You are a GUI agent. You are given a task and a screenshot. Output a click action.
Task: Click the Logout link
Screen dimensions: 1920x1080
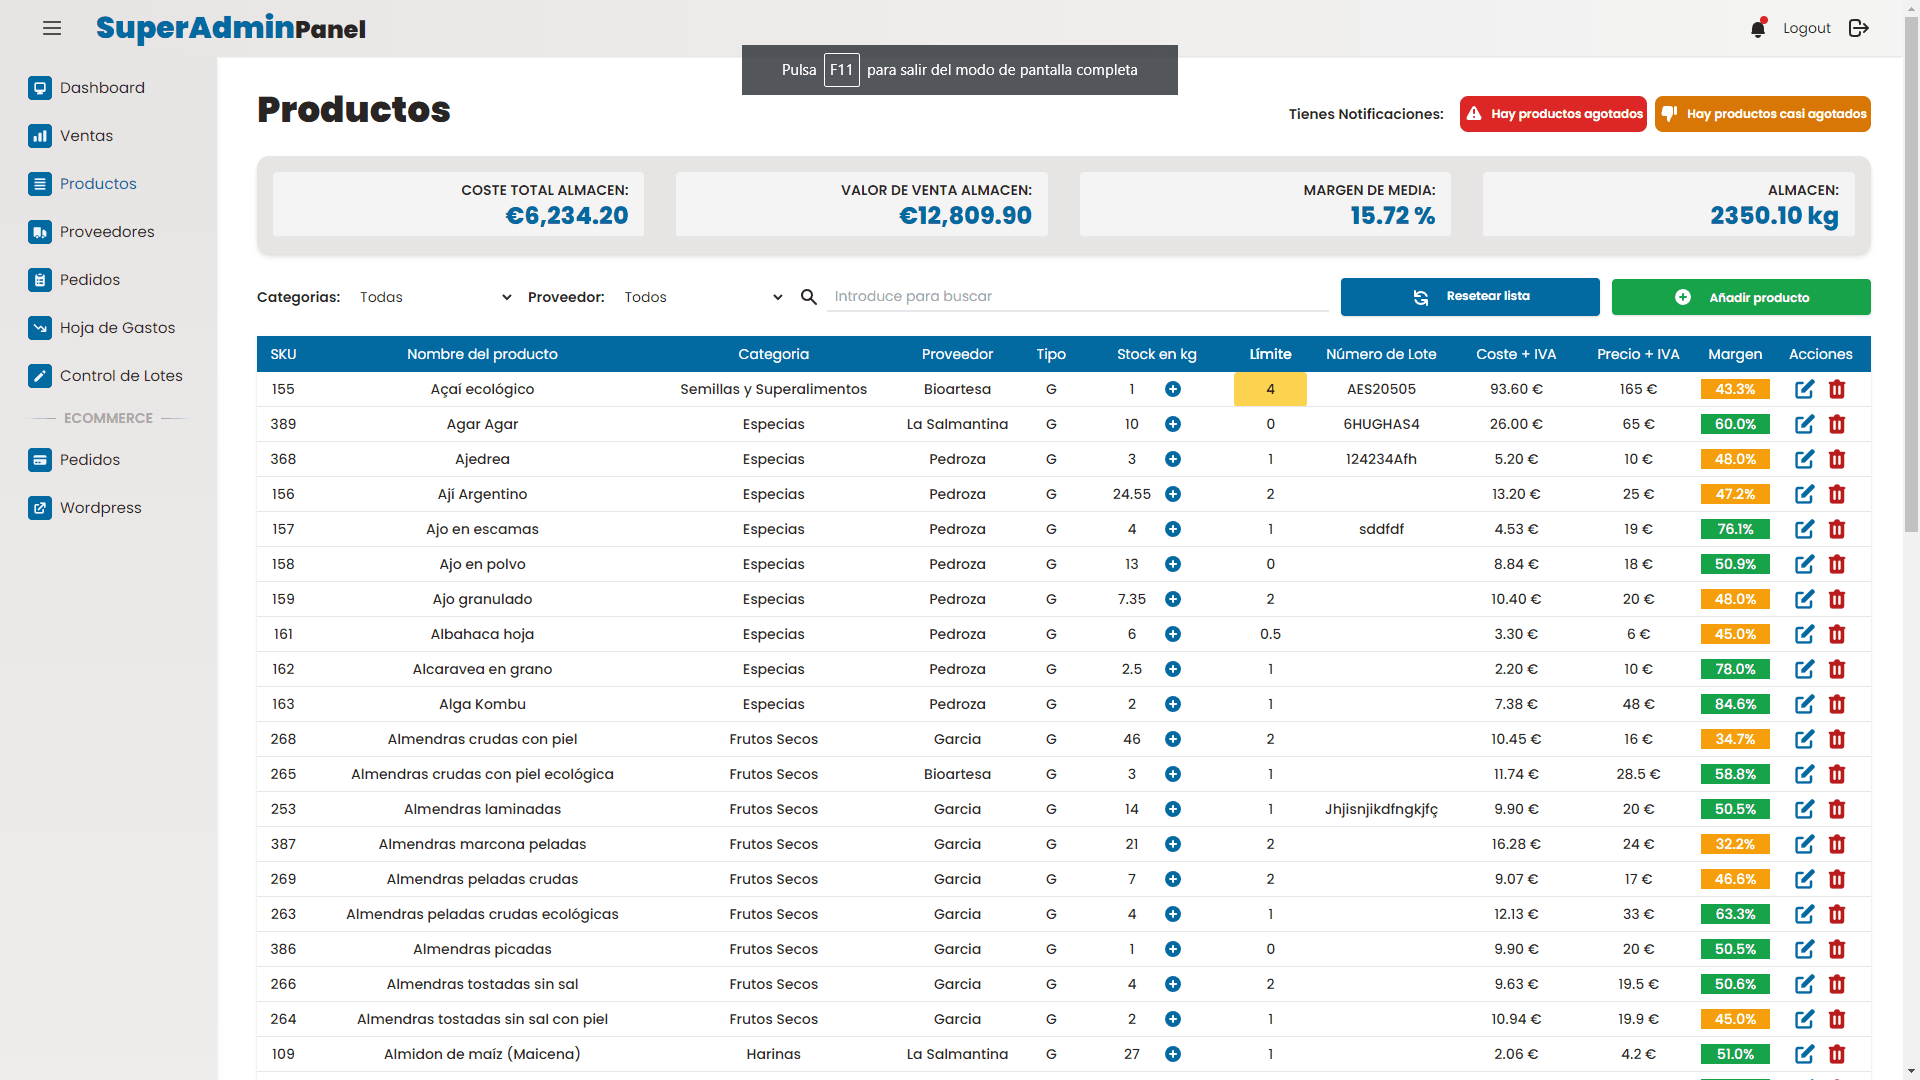click(x=1806, y=28)
